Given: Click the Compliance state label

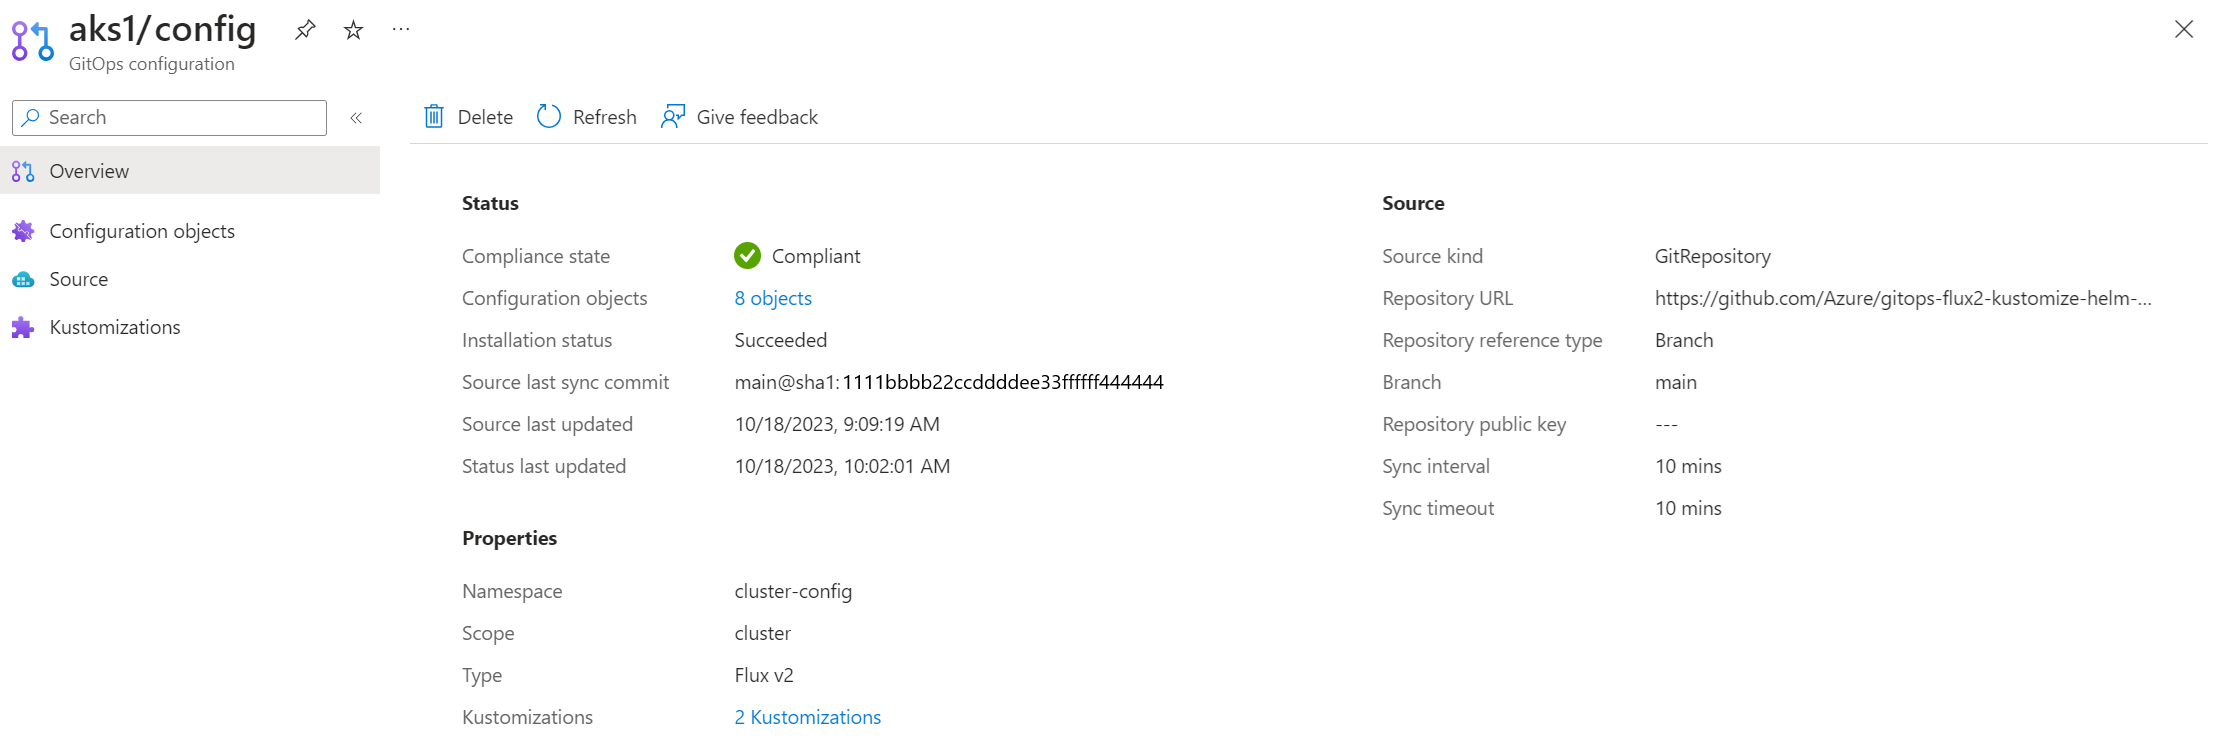Looking at the screenshot, I should [536, 256].
